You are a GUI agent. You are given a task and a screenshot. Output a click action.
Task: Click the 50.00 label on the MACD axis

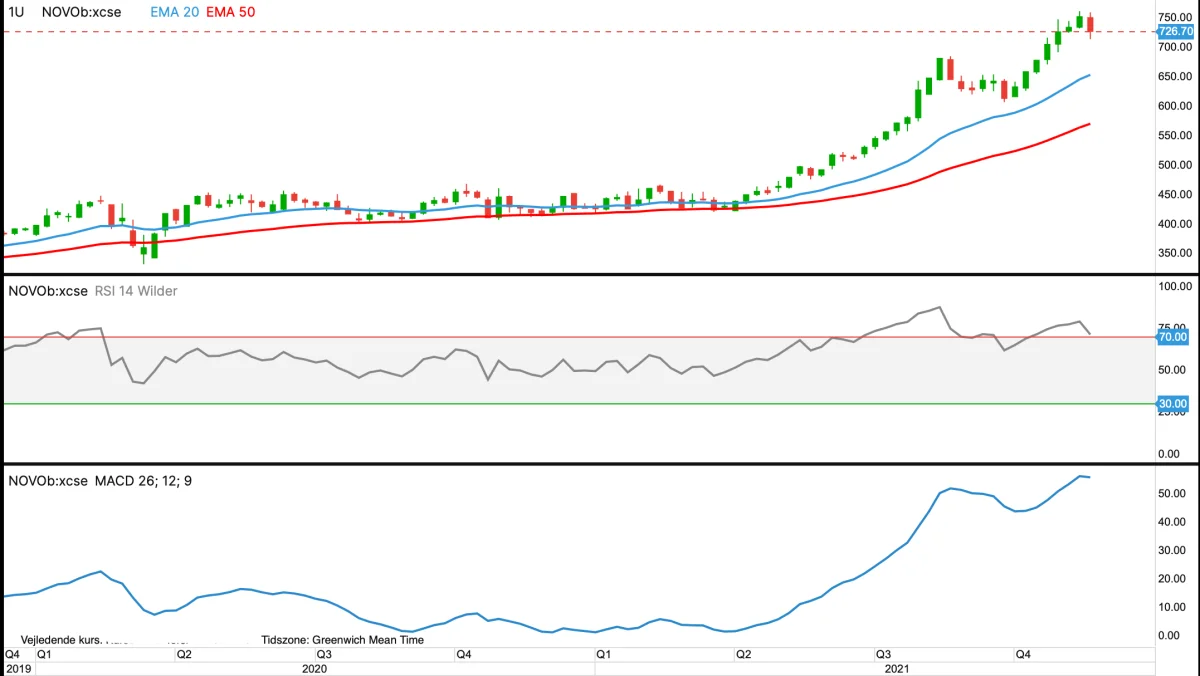pos(1171,494)
